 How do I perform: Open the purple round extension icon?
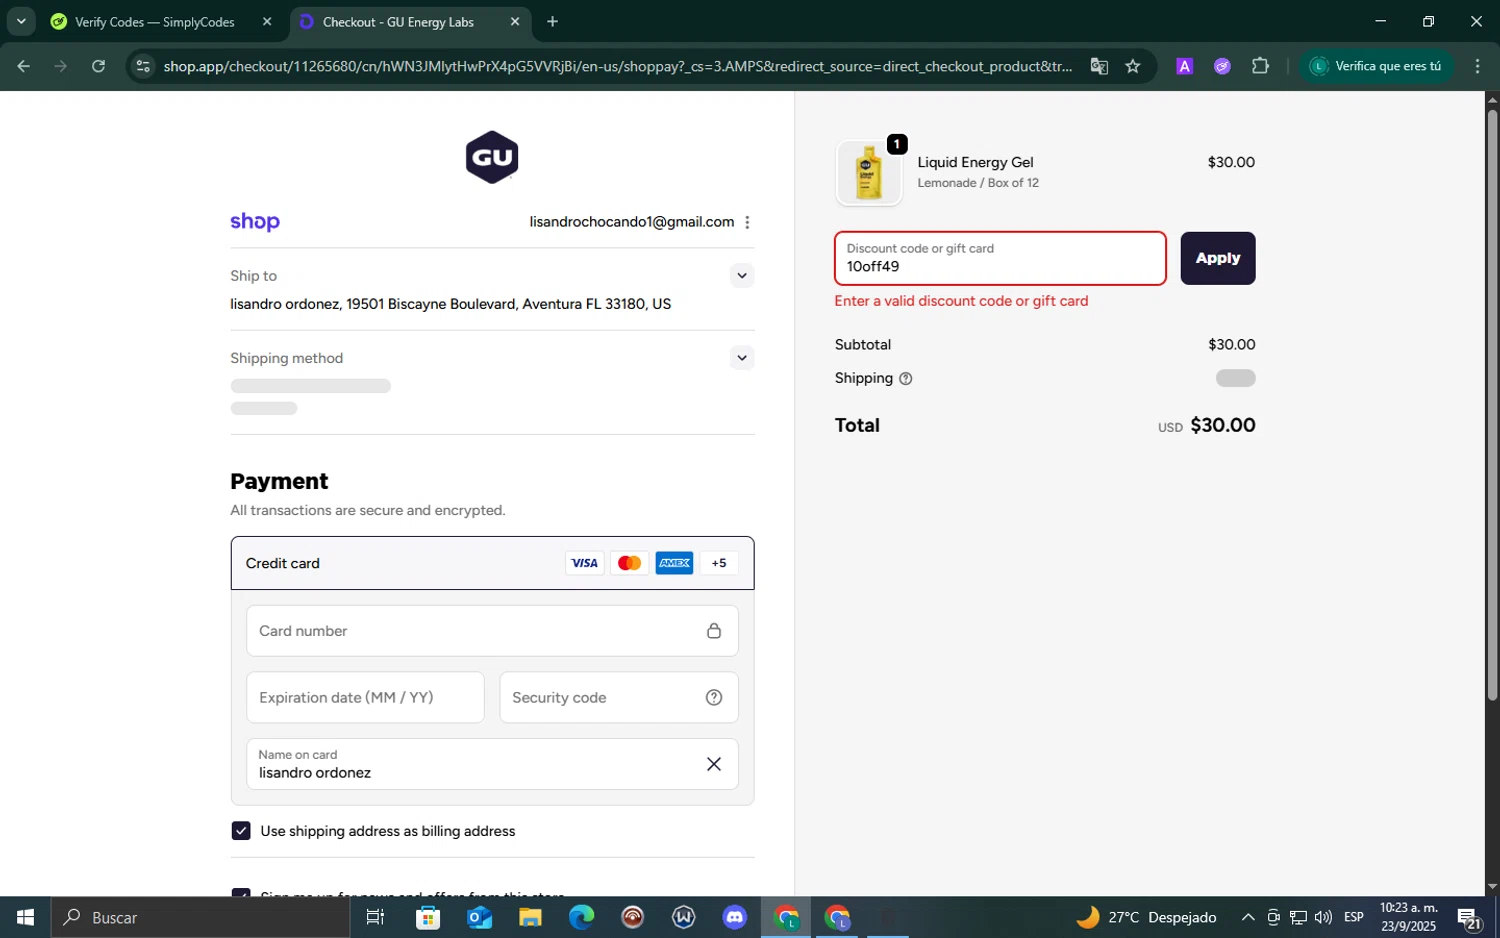(x=1222, y=66)
